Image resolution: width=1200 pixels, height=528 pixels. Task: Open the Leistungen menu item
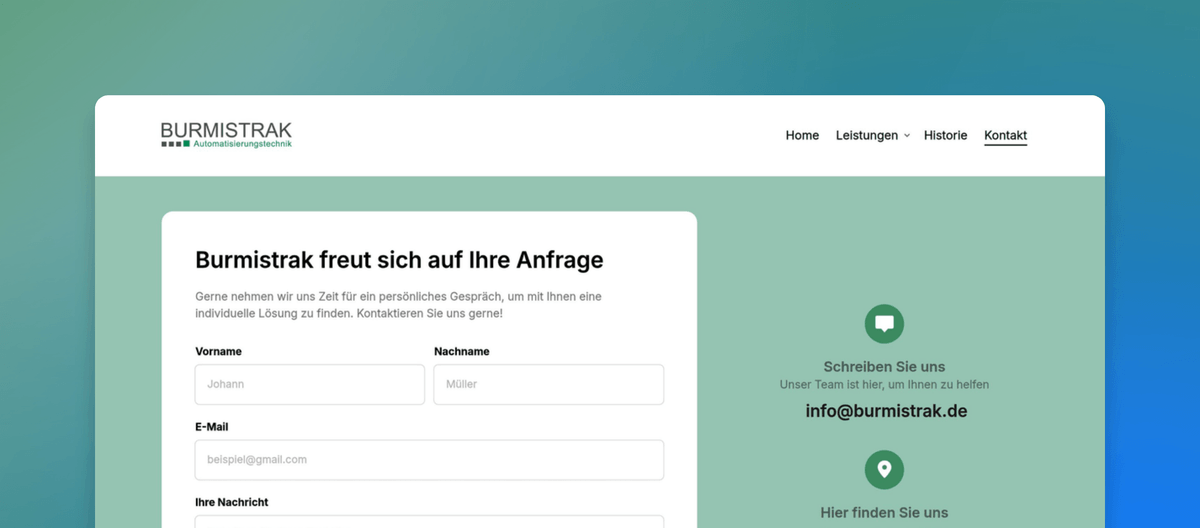[x=867, y=135]
